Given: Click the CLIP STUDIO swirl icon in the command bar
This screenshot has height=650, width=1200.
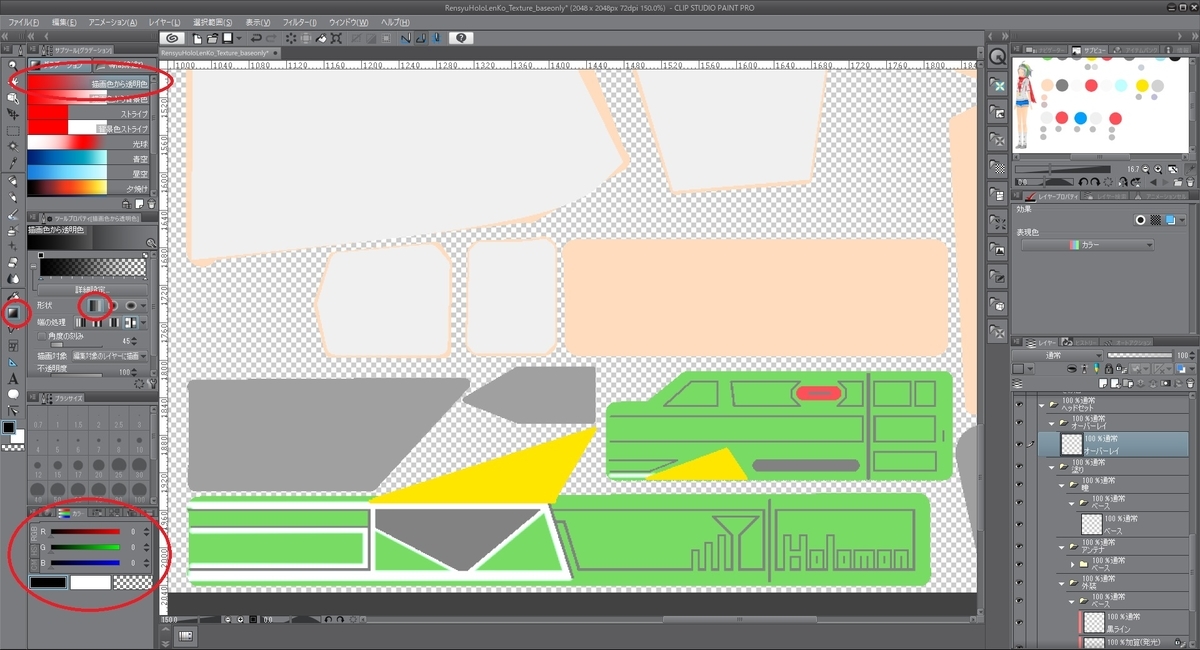Looking at the screenshot, I should (172, 38).
